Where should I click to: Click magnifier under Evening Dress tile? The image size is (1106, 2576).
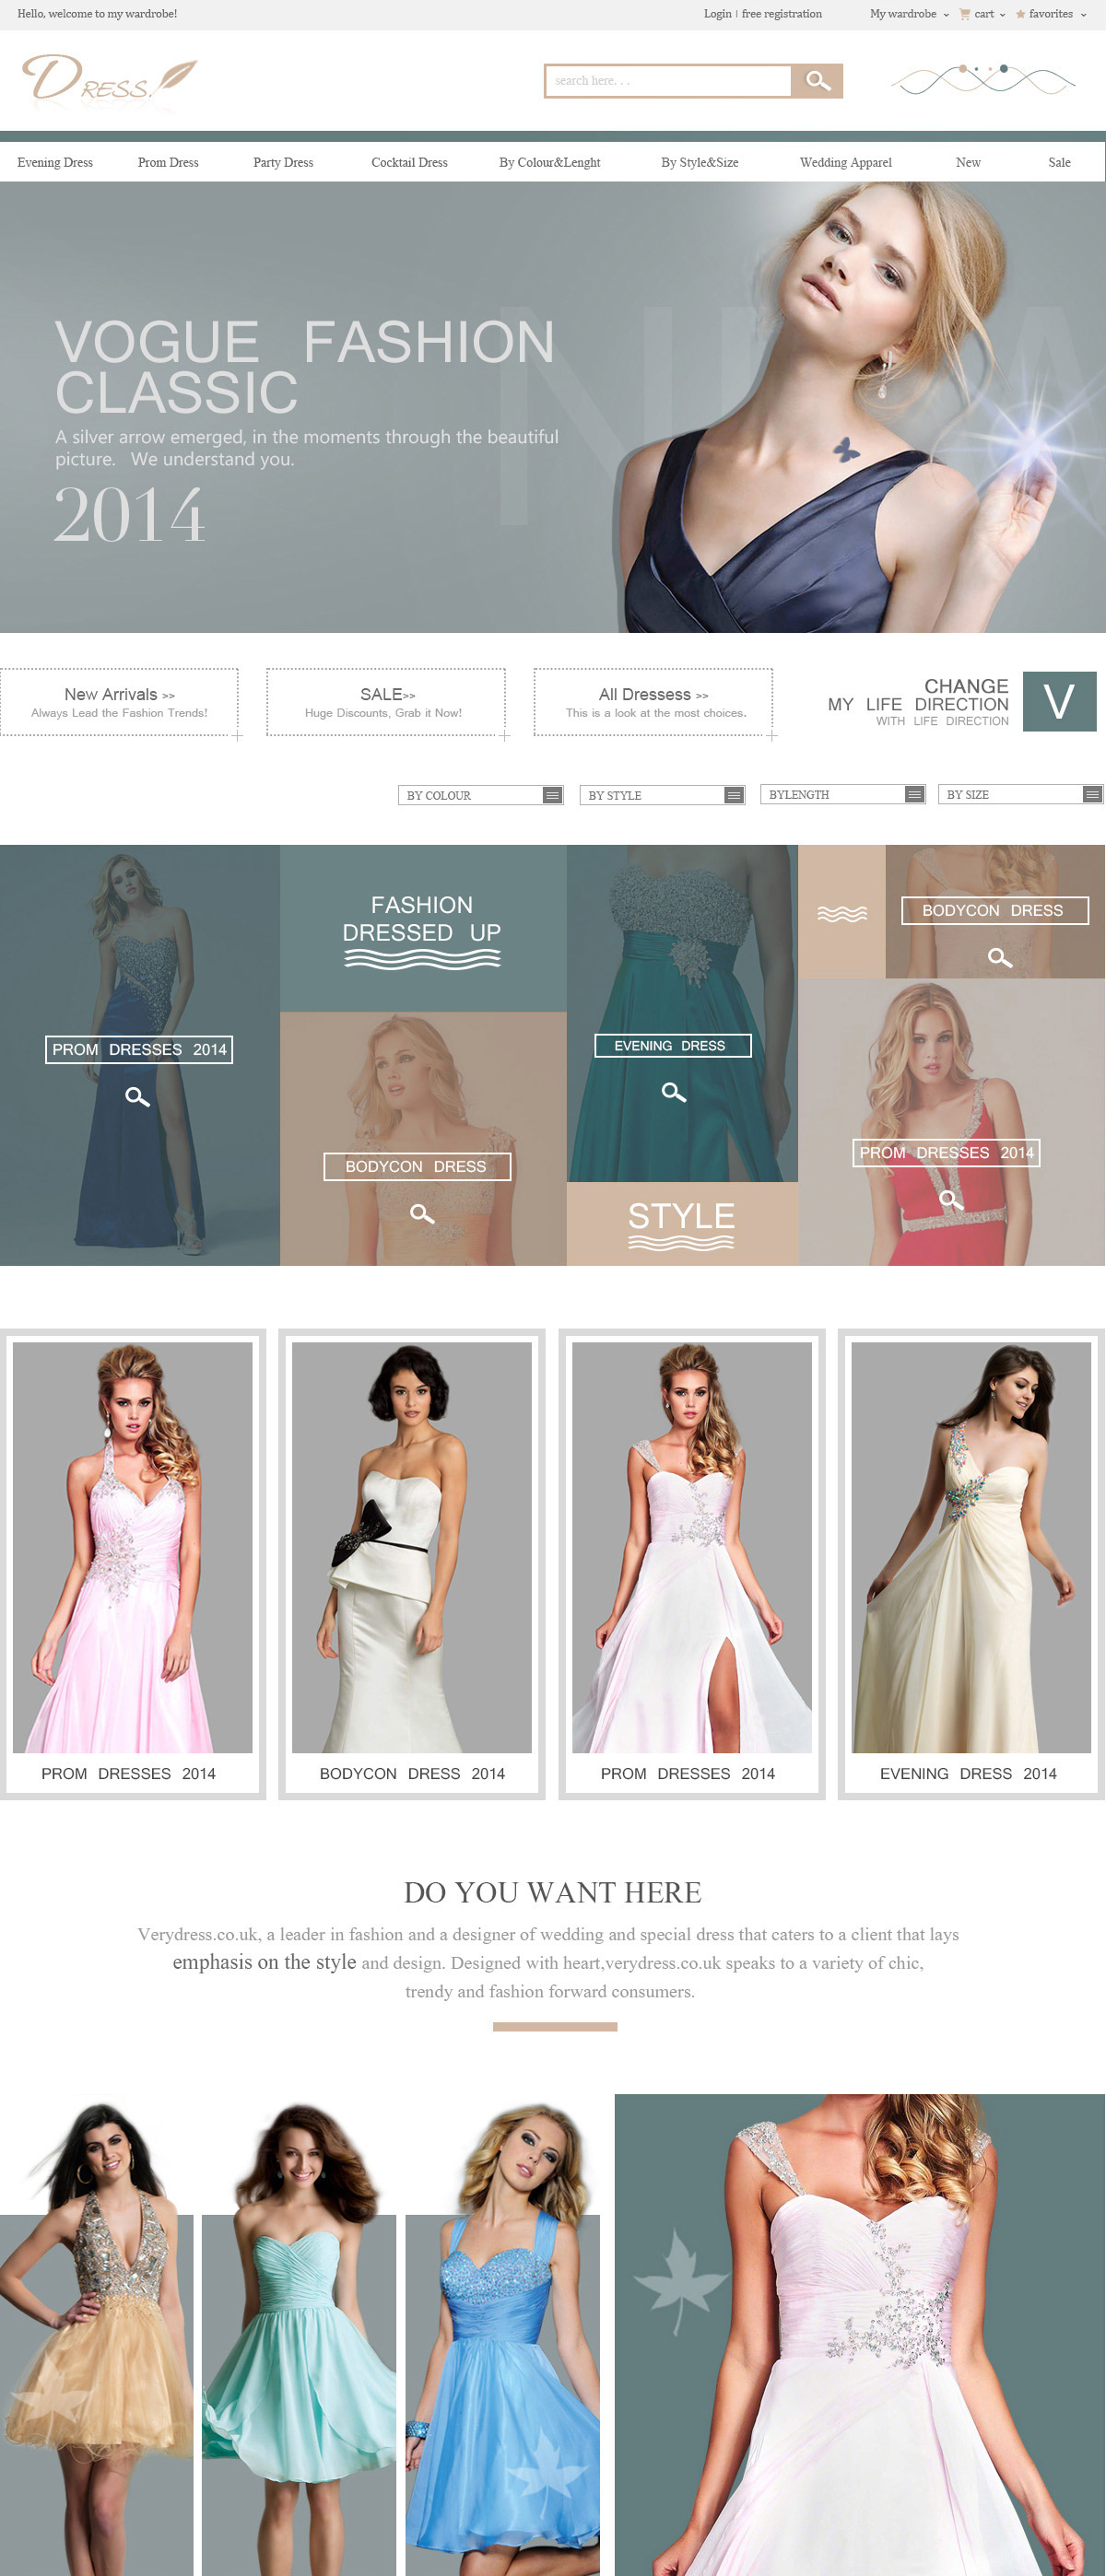click(673, 1092)
